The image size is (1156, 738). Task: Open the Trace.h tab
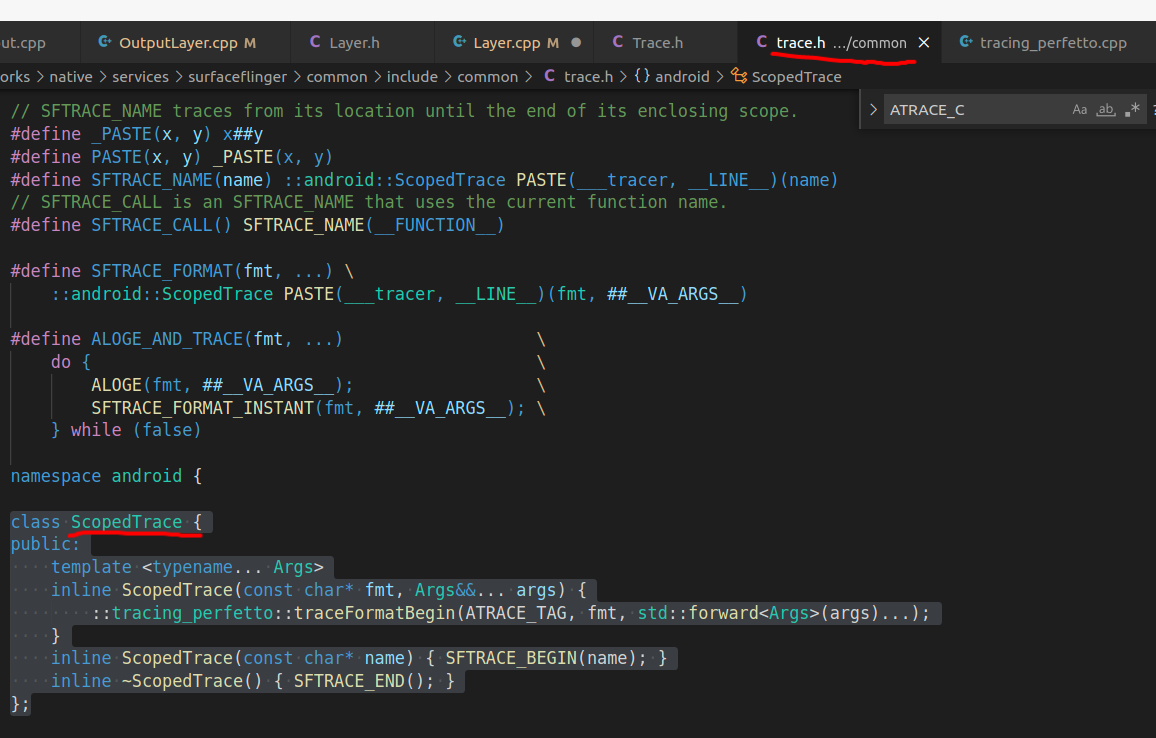[x=657, y=43]
